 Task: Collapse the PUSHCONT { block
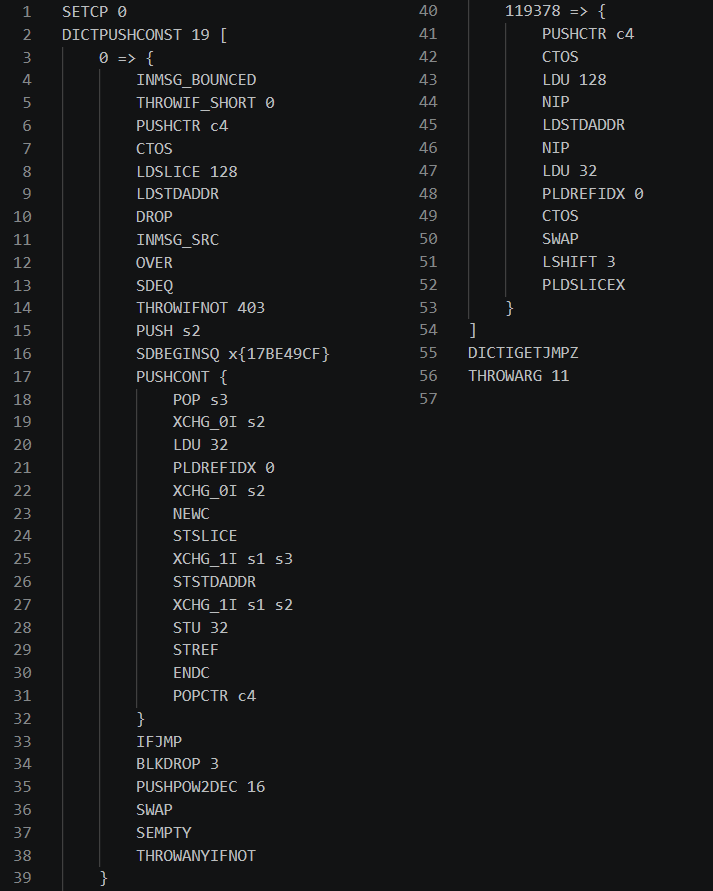coord(182,377)
